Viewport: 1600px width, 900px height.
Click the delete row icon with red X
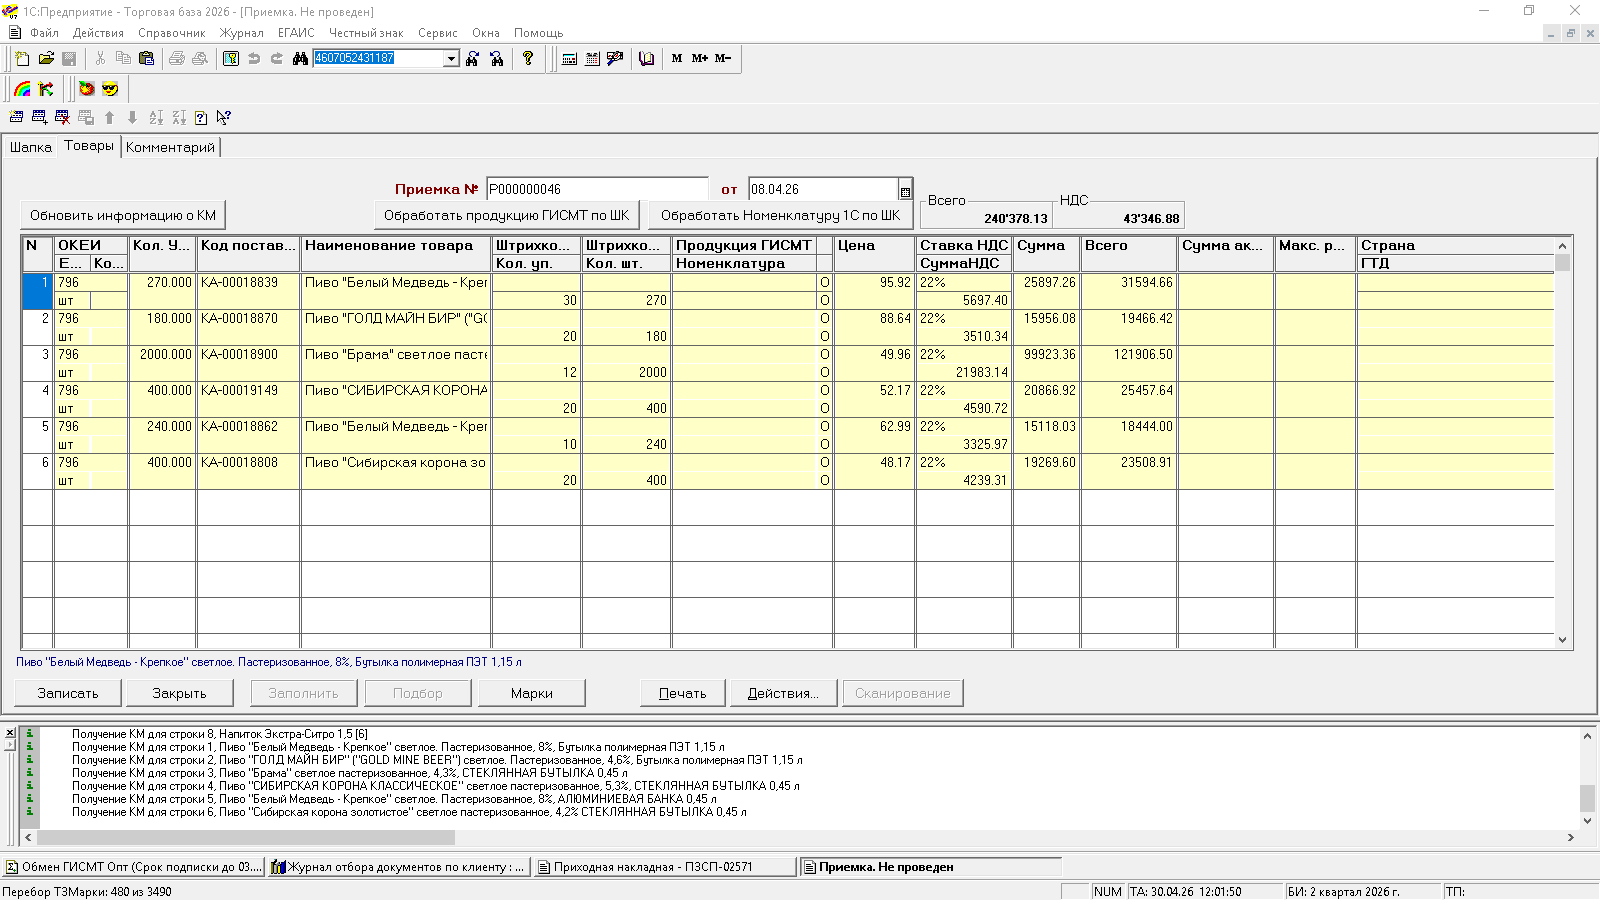[x=62, y=118]
